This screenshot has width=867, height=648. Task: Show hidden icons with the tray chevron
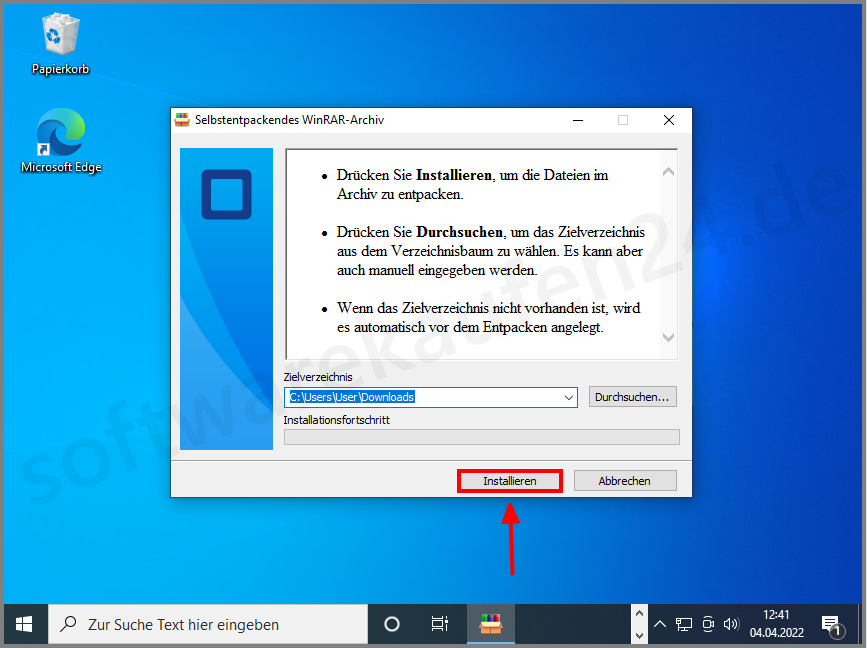coord(659,623)
